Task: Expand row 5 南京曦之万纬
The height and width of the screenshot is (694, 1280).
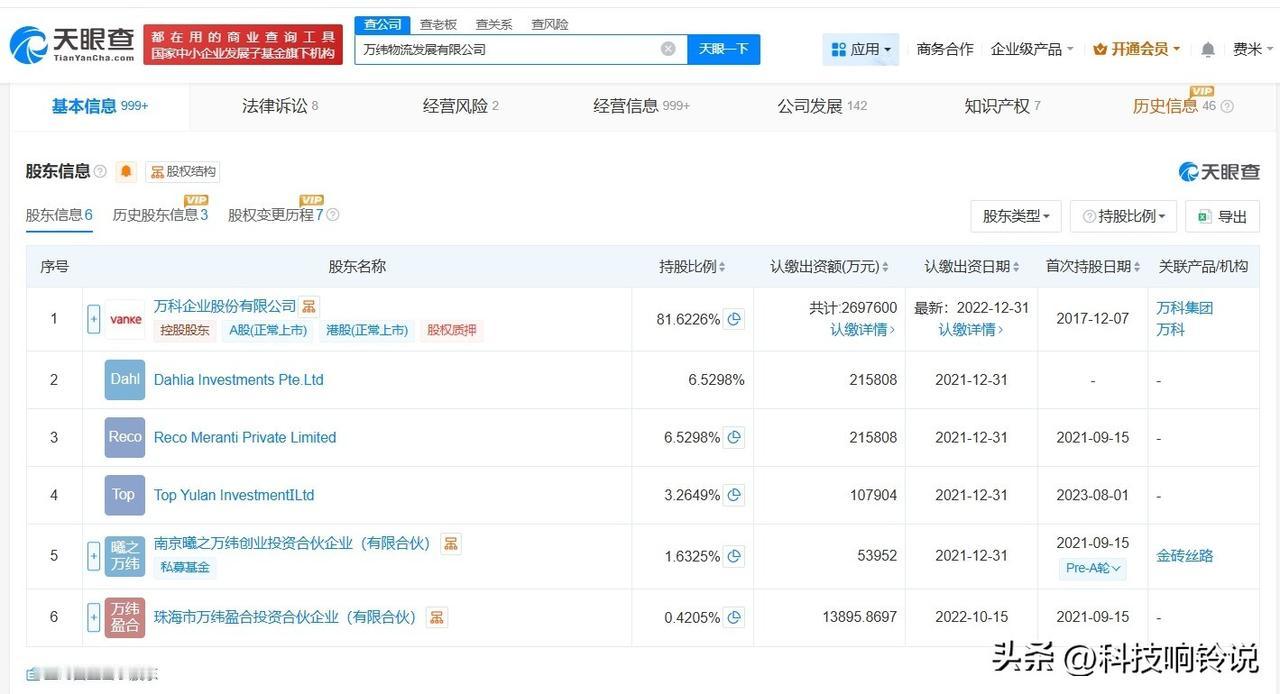Action: [94, 556]
